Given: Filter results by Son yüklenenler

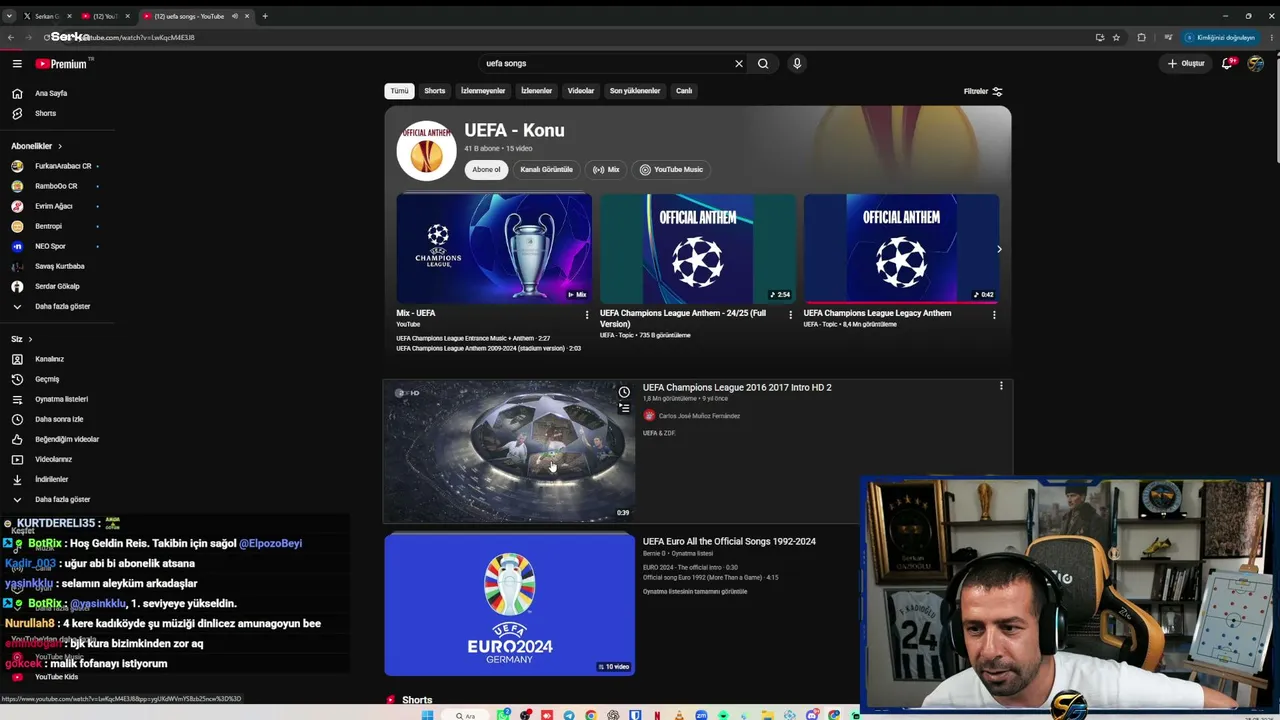Looking at the screenshot, I should click(x=635, y=91).
